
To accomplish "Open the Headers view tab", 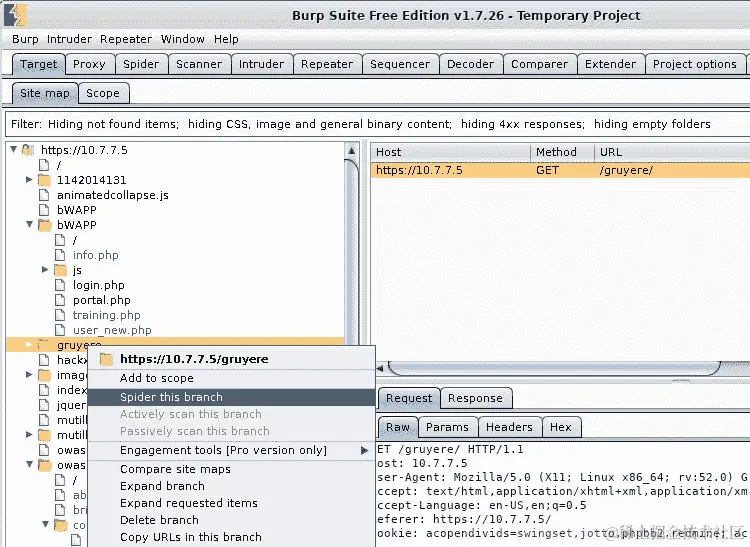I will [x=509, y=427].
